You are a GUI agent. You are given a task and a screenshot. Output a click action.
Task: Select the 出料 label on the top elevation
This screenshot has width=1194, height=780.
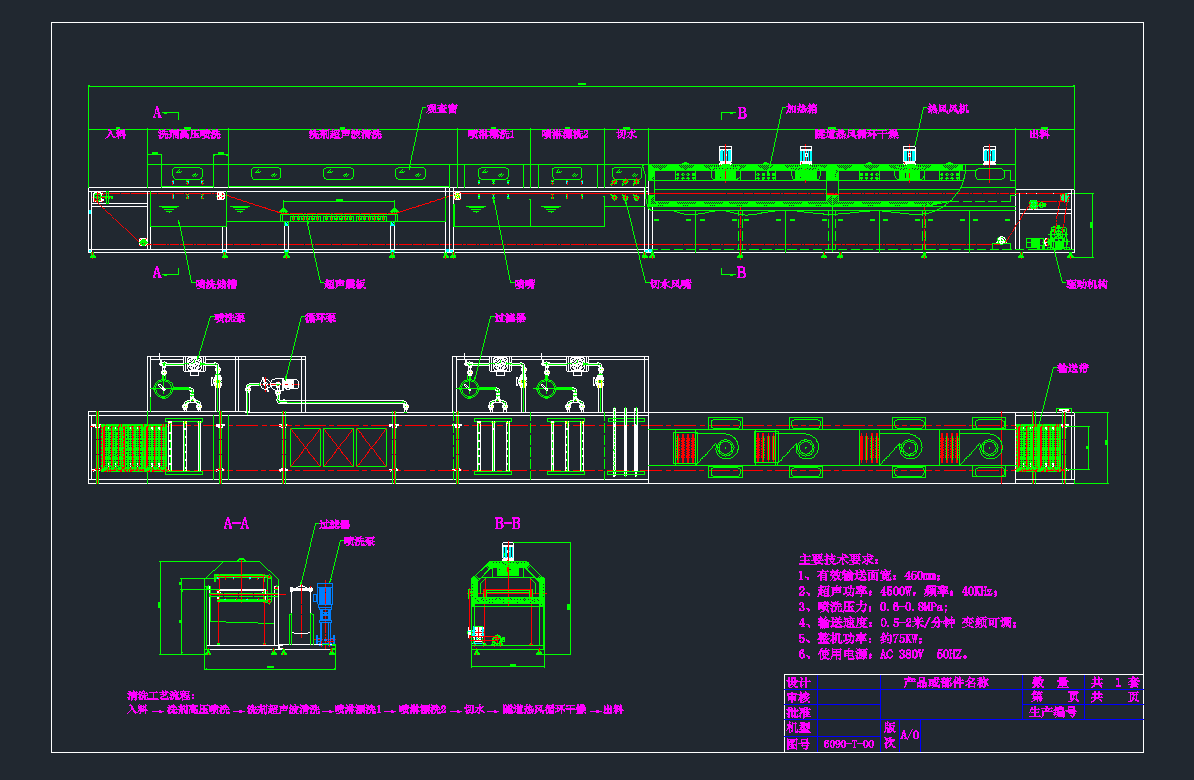click(x=1039, y=133)
